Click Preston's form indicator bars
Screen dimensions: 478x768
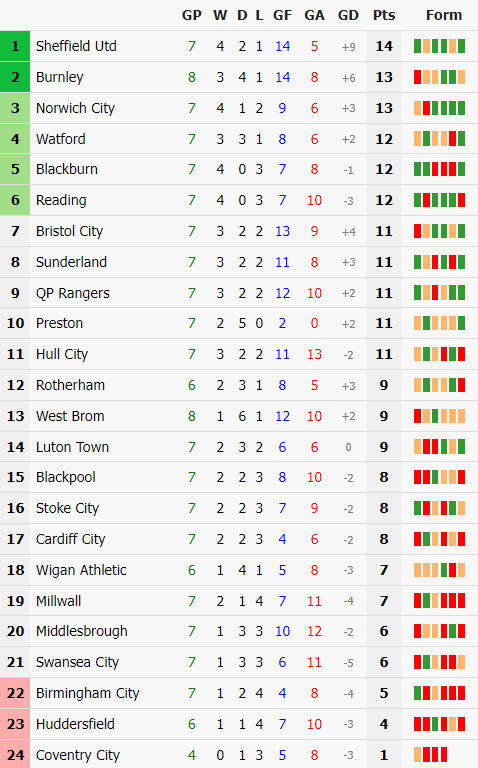pos(439,323)
